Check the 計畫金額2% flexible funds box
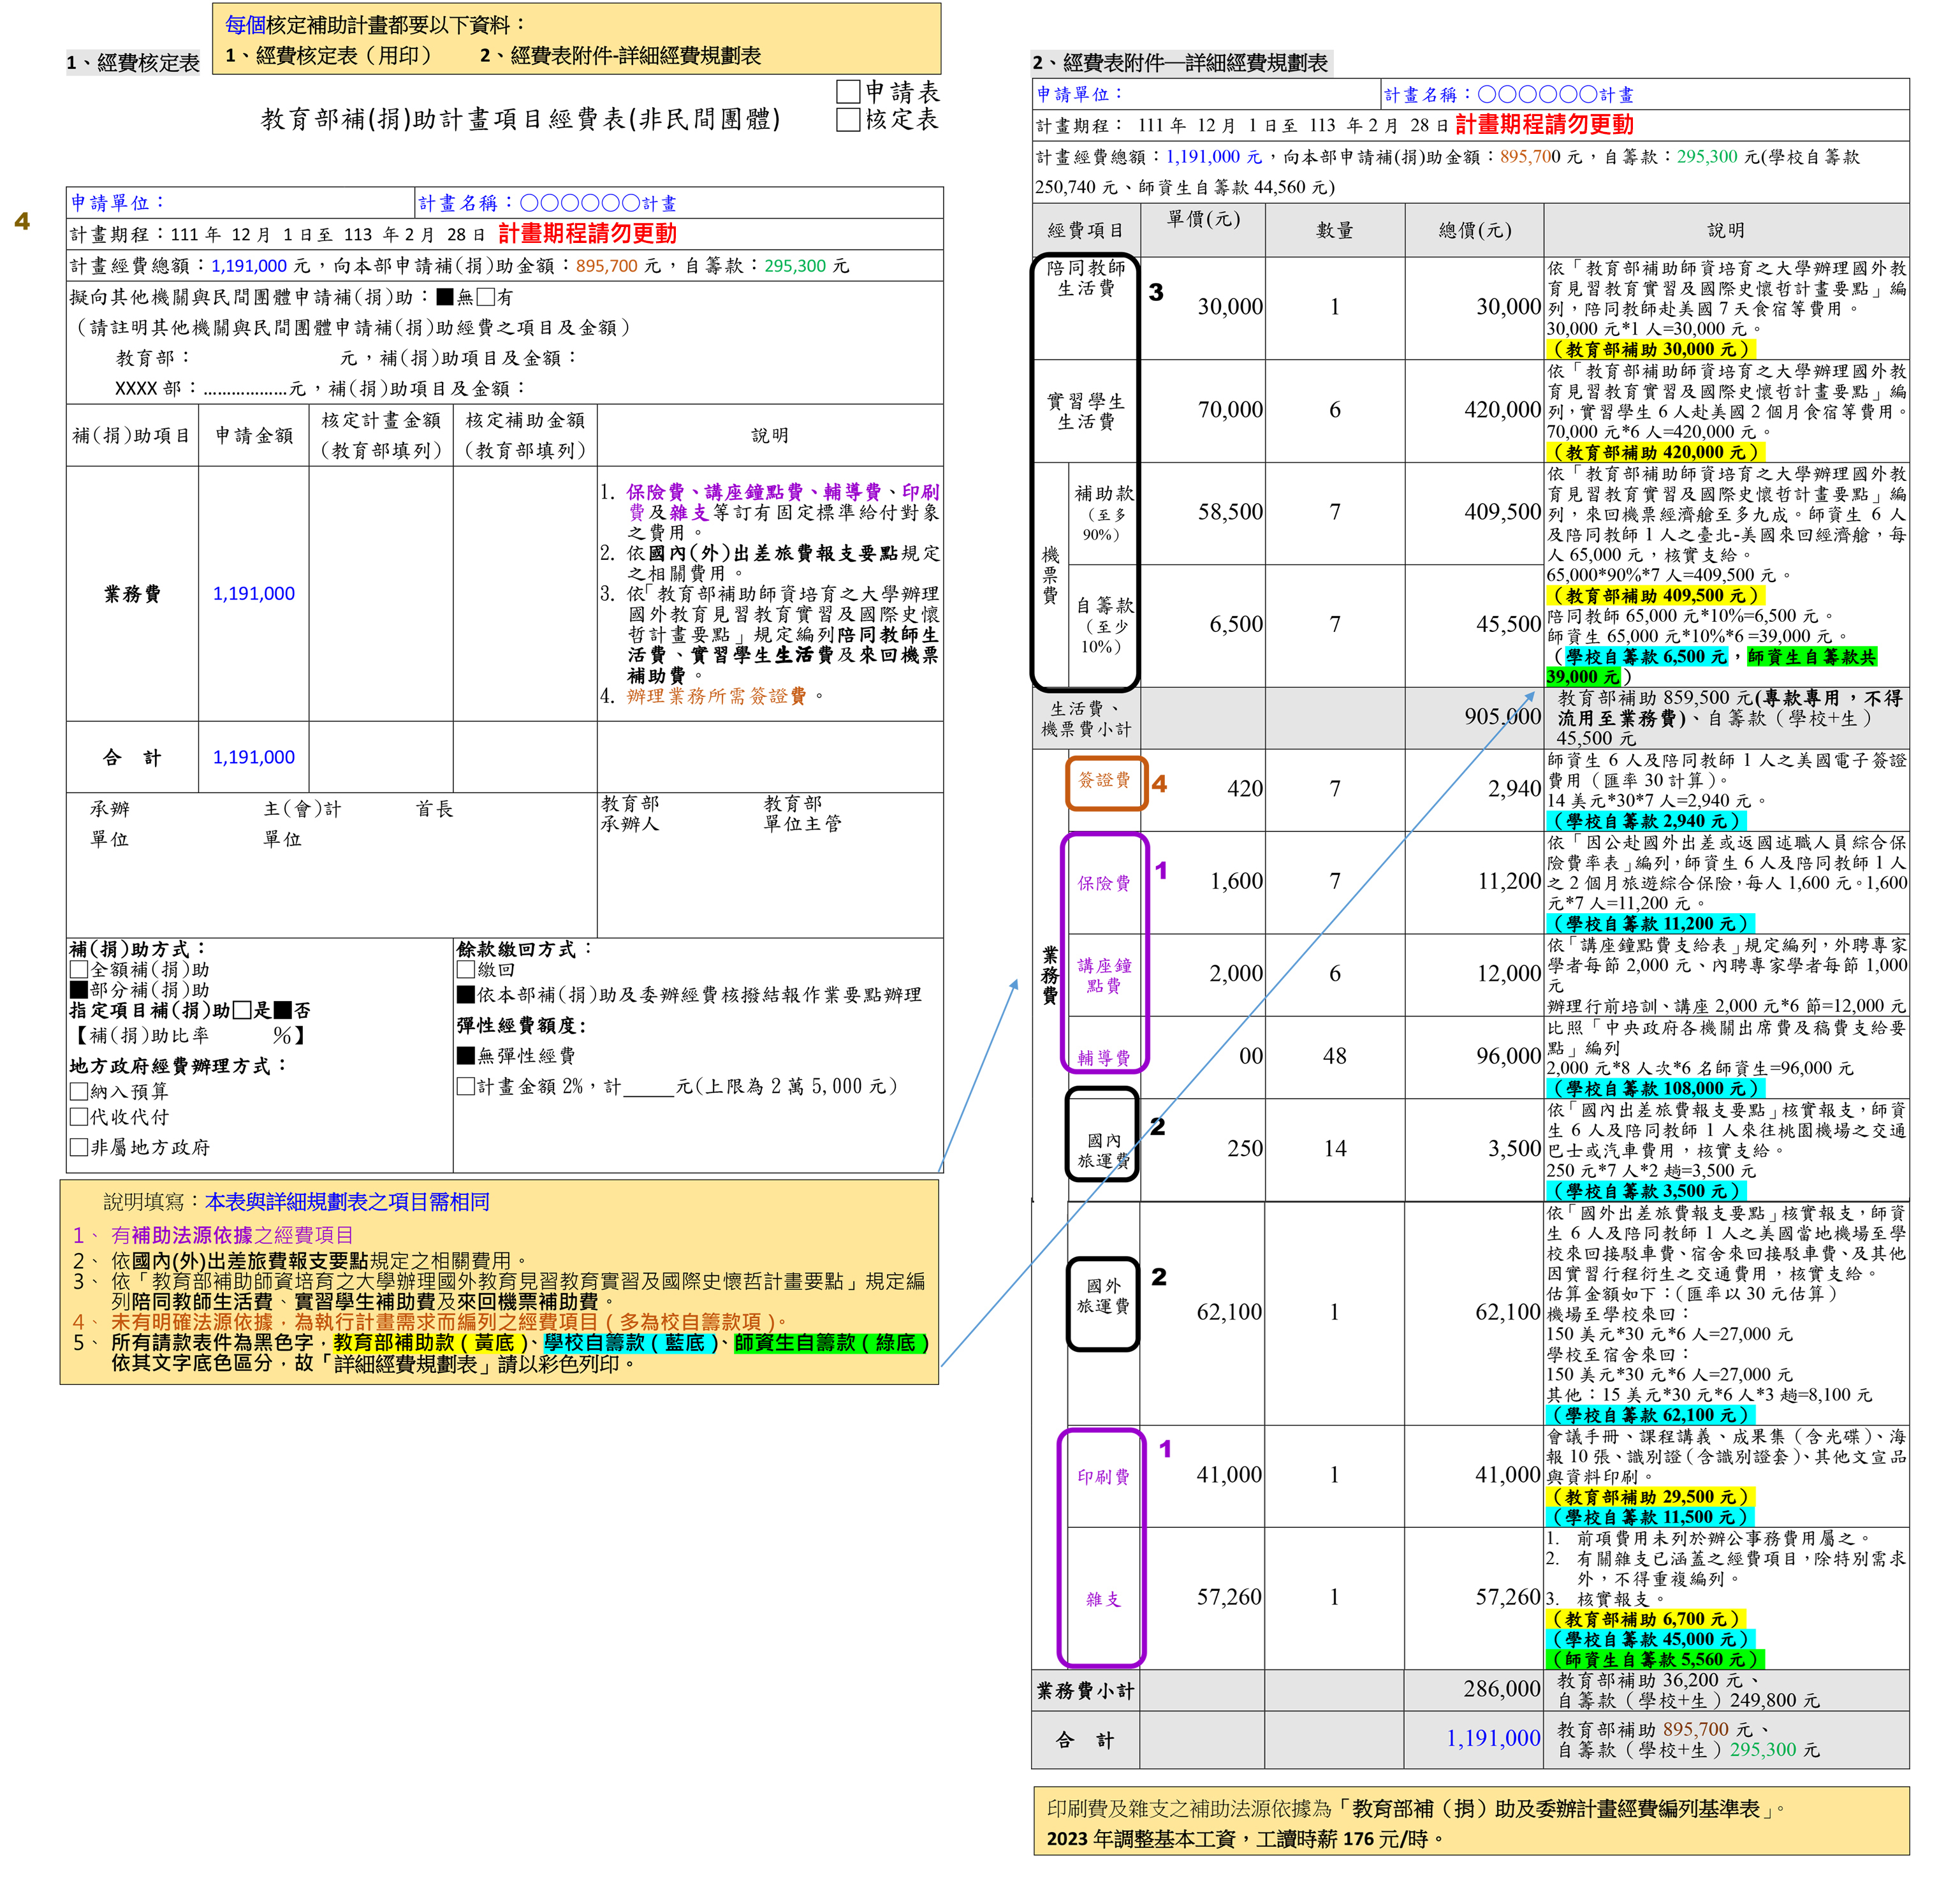 tap(466, 1086)
